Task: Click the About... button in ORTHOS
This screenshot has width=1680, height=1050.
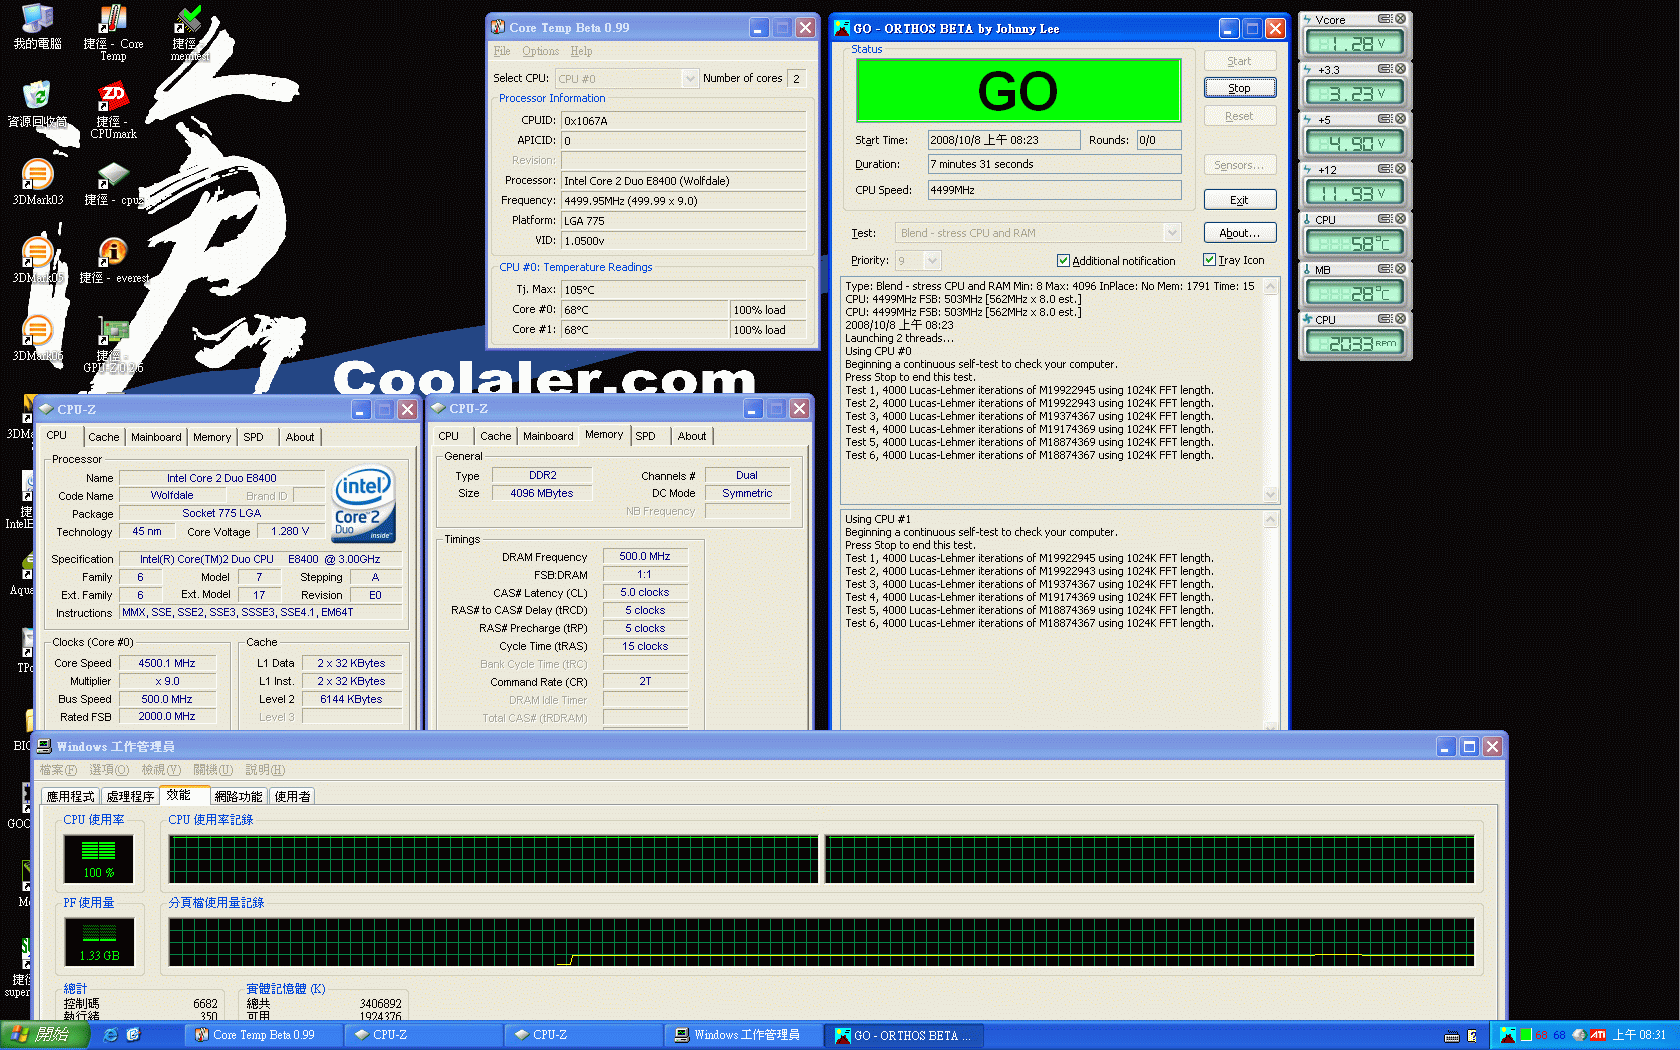Action: click(x=1240, y=233)
